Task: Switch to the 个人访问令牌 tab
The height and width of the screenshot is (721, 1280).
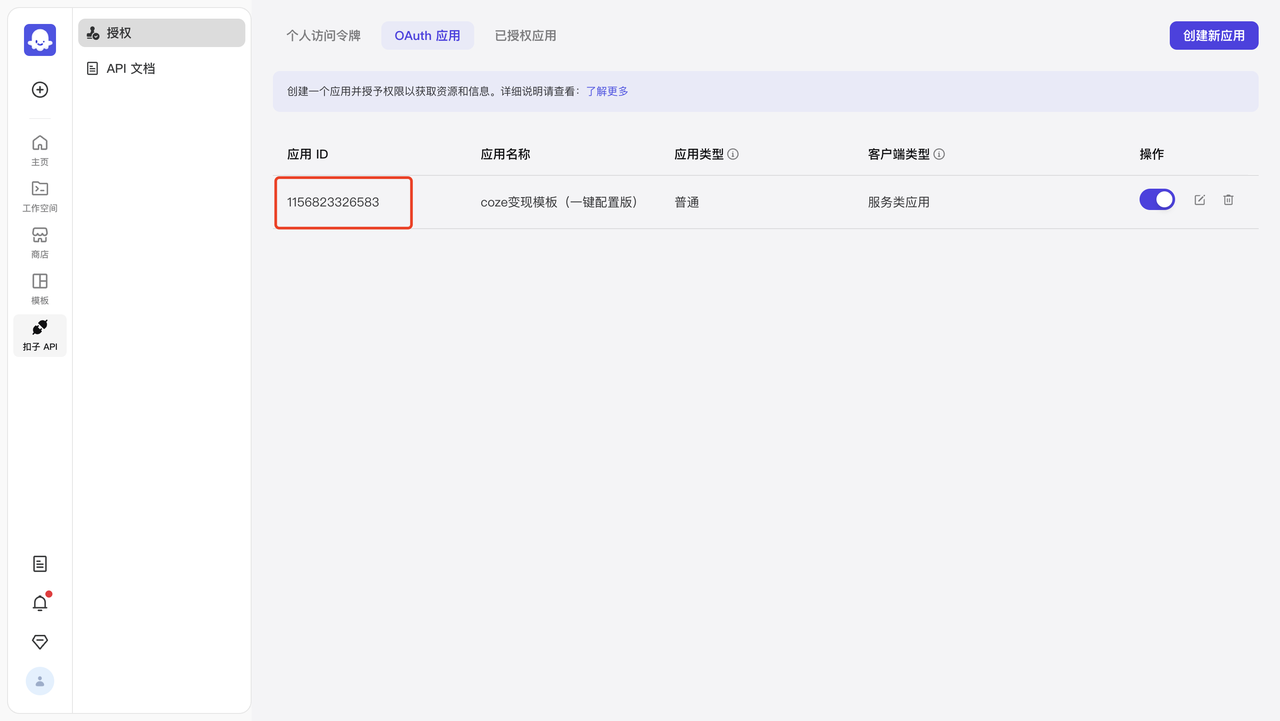Action: tap(323, 36)
